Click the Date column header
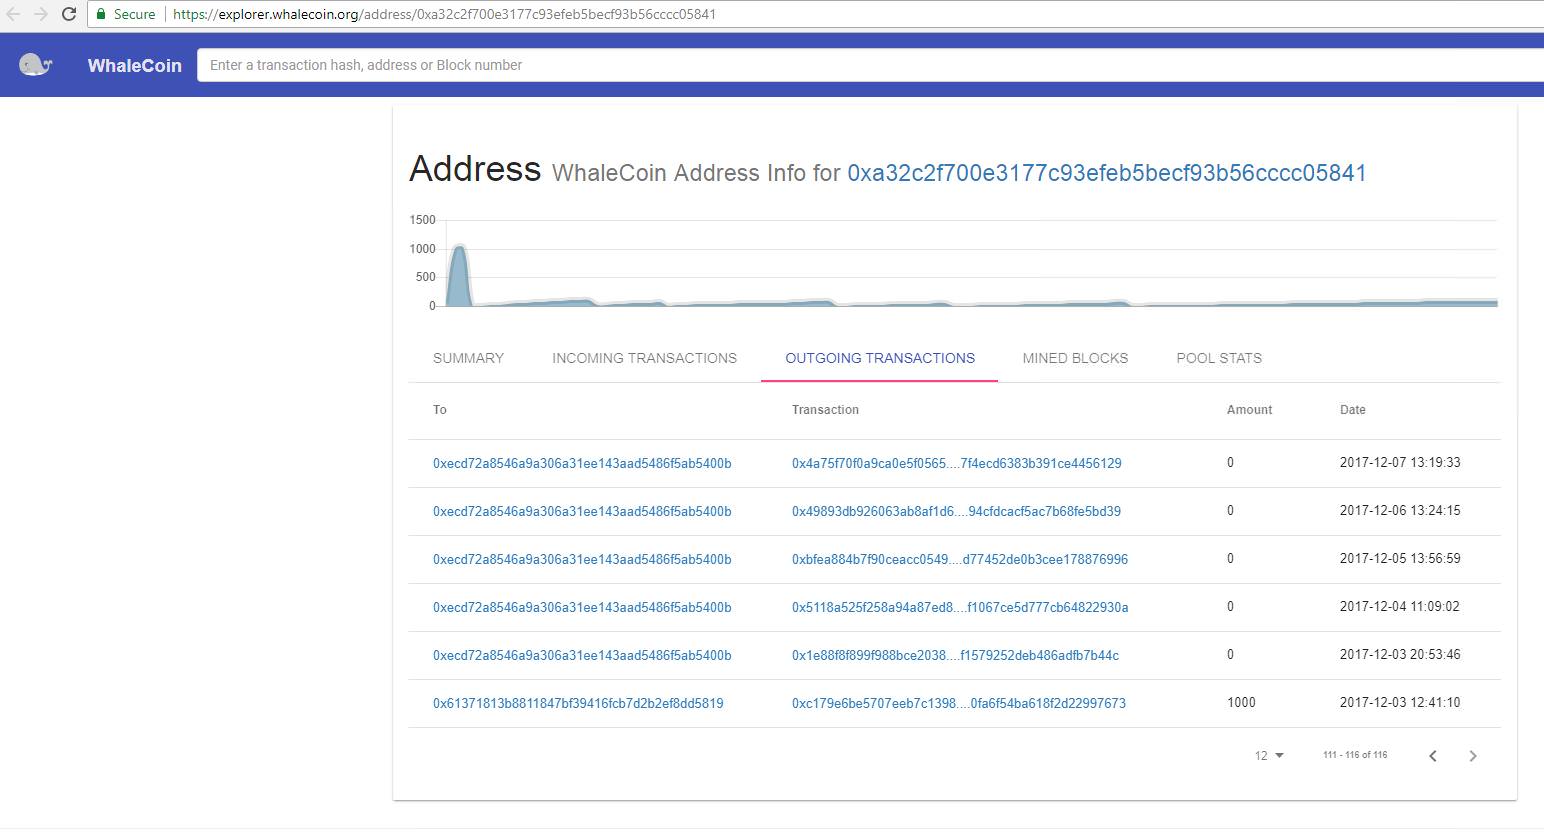Screen dimensions: 1544x839 (1352, 410)
